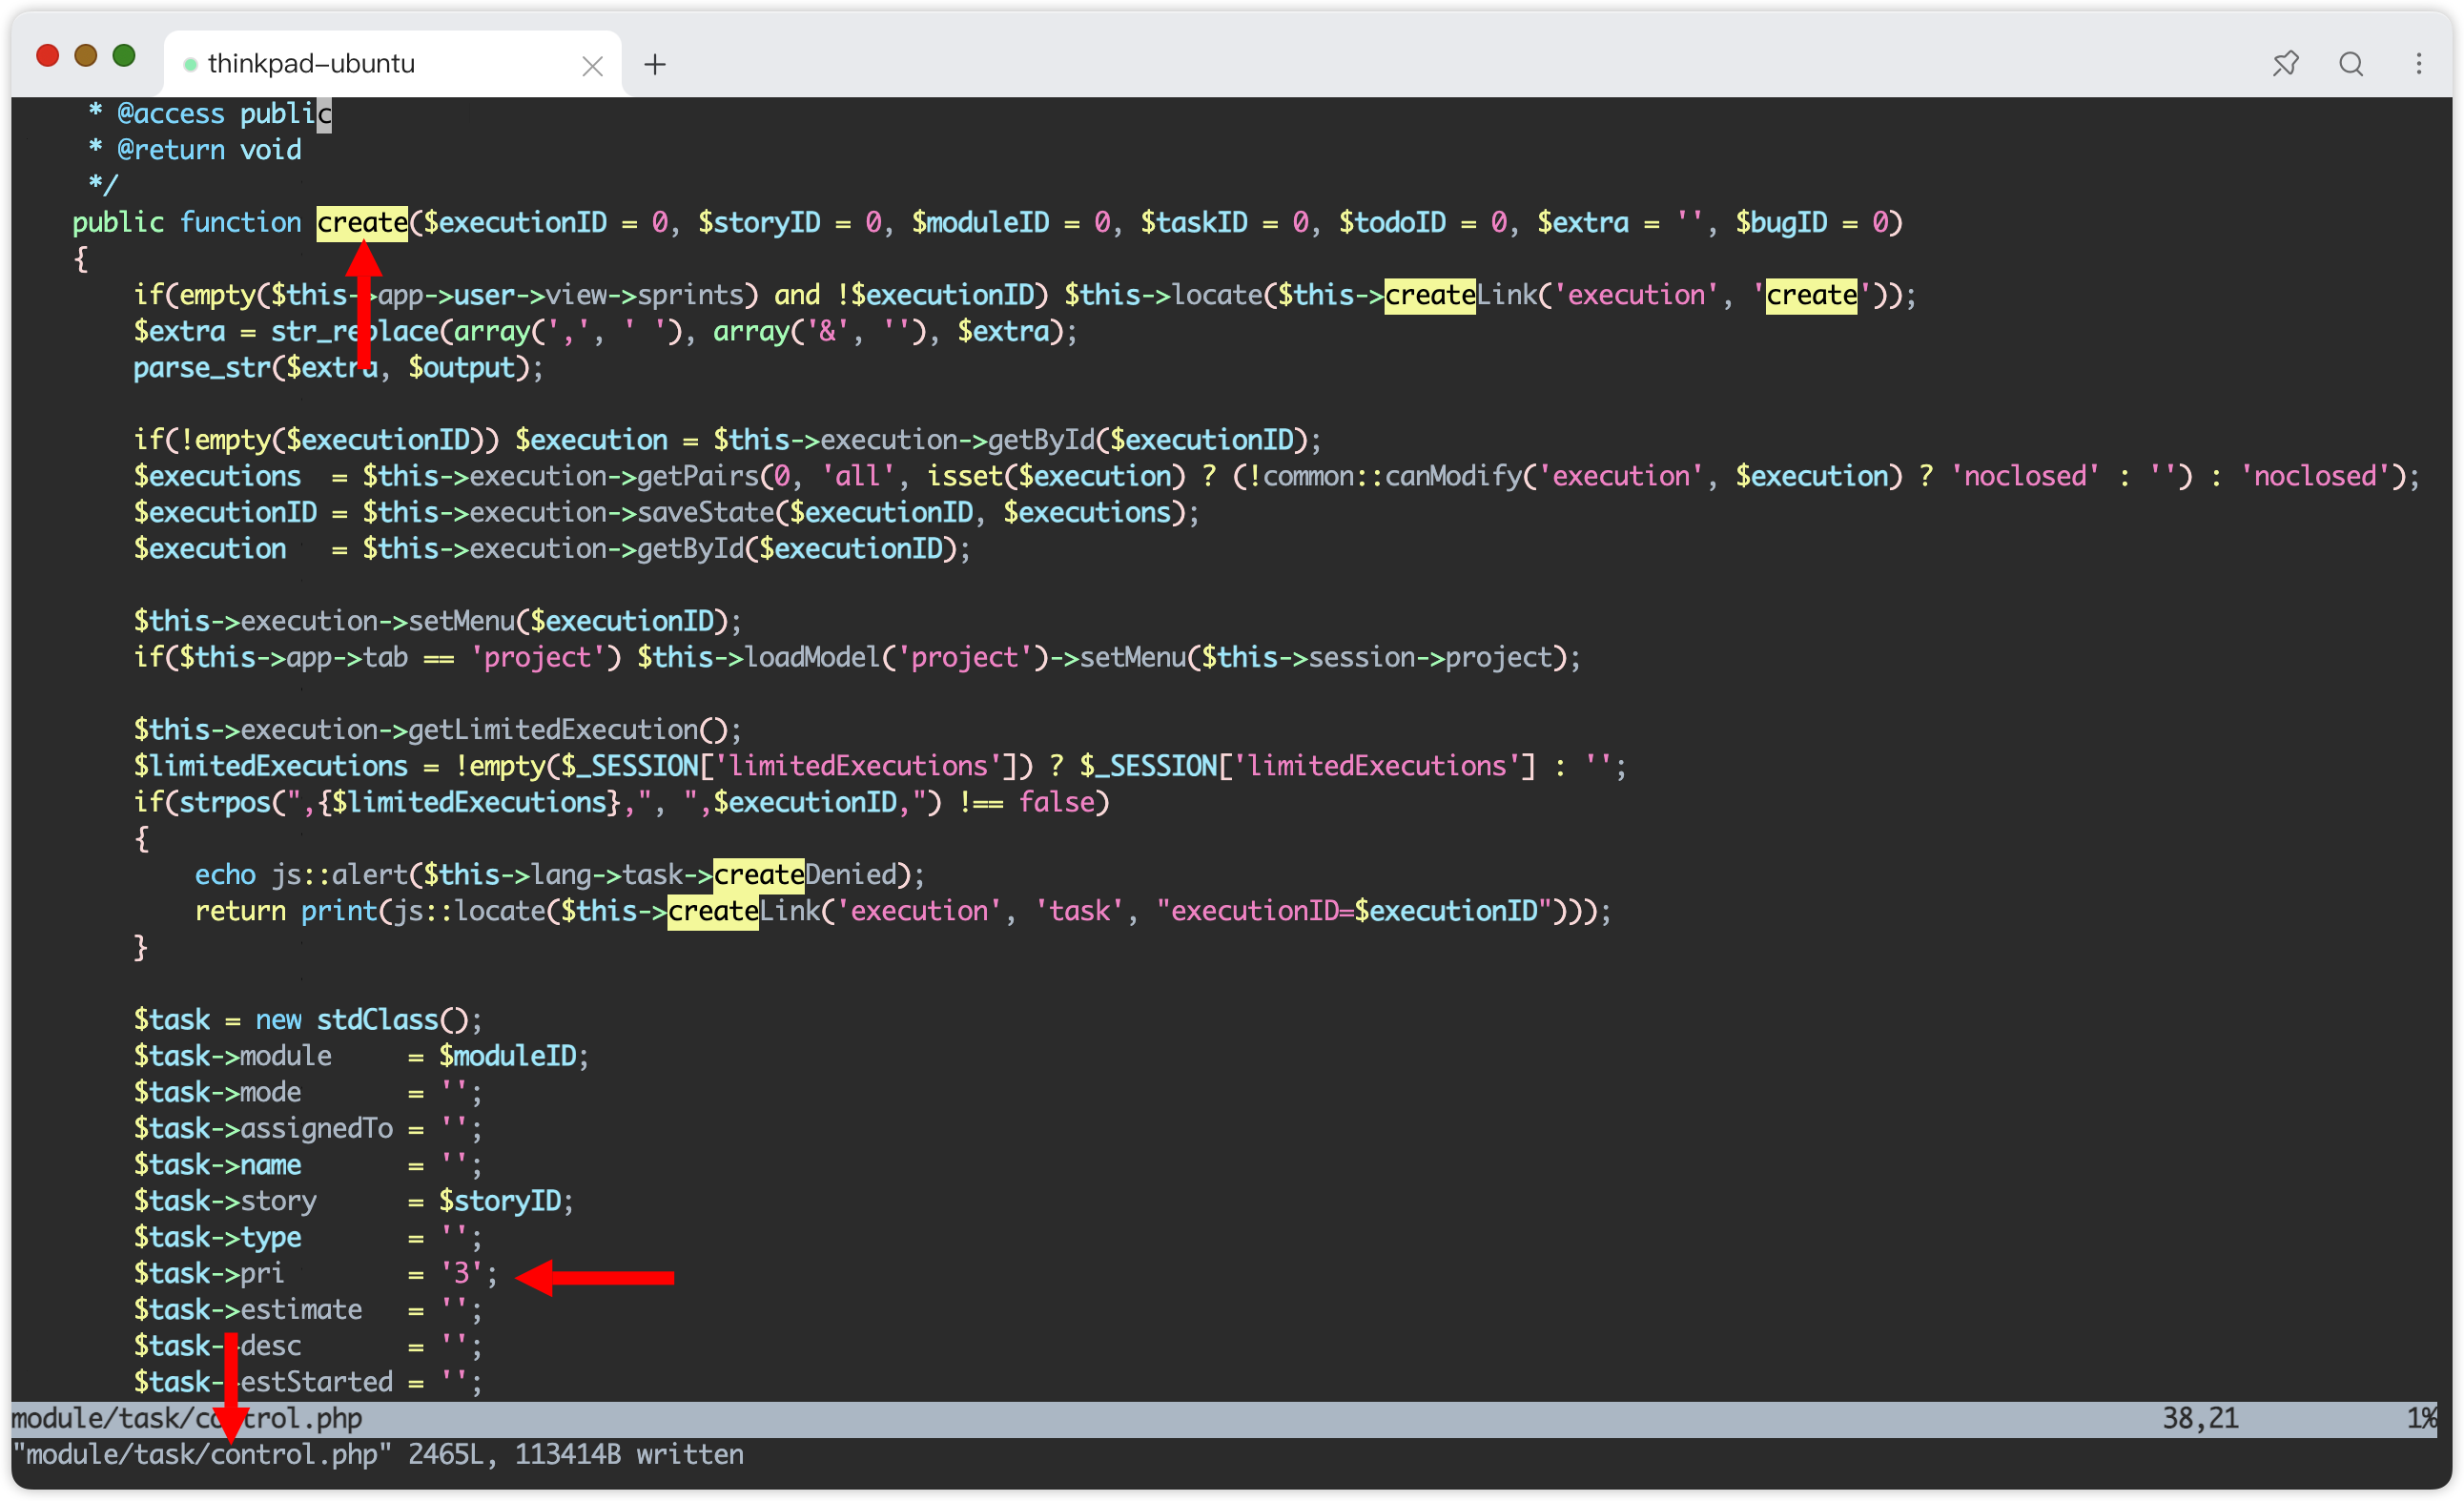Place cursor on $task->pri value '3'

(x=461, y=1273)
